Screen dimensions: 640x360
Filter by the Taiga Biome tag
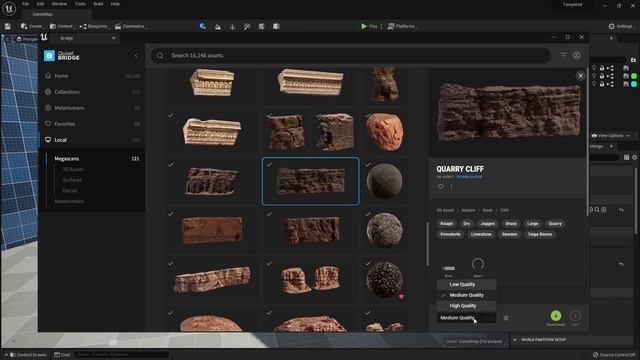pyautogui.click(x=540, y=234)
